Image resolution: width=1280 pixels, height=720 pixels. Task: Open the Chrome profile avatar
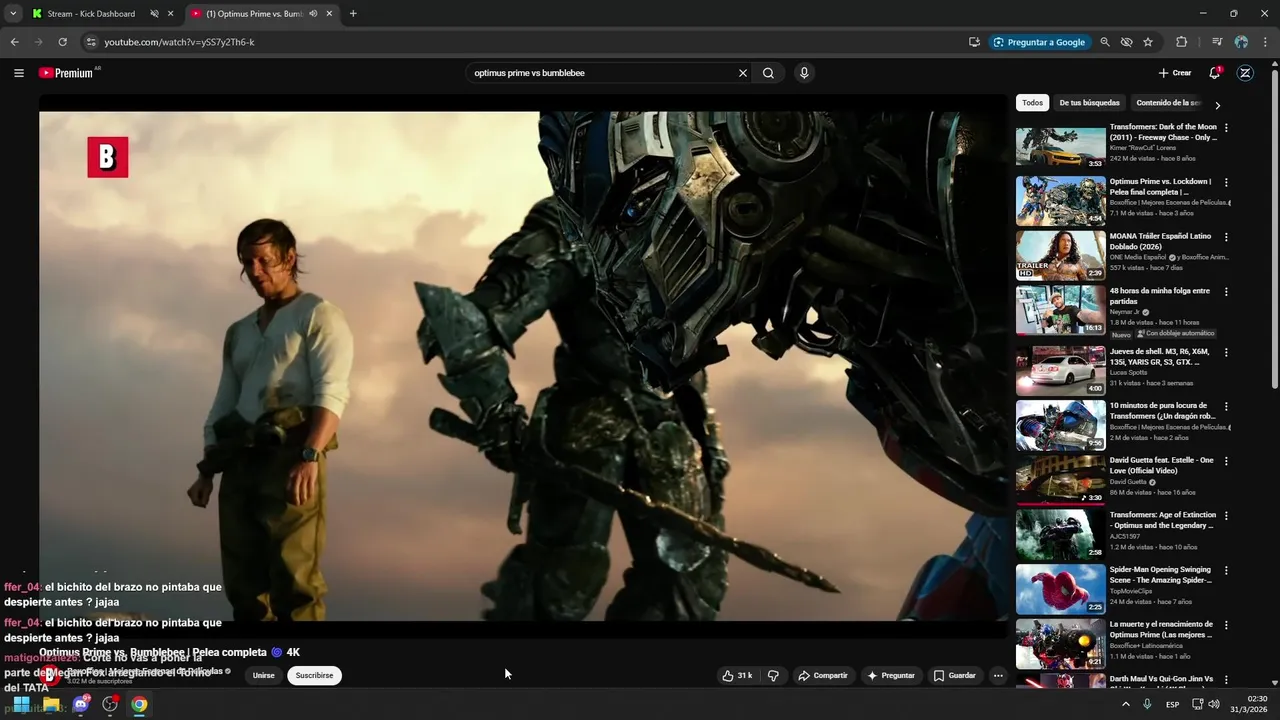1241,42
